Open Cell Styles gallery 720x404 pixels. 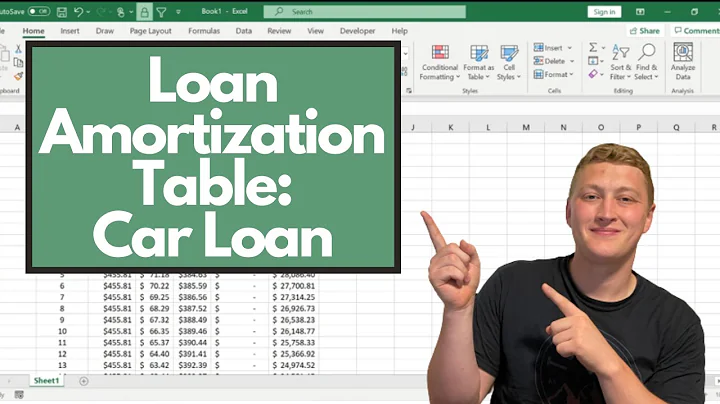pyautogui.click(x=509, y=63)
